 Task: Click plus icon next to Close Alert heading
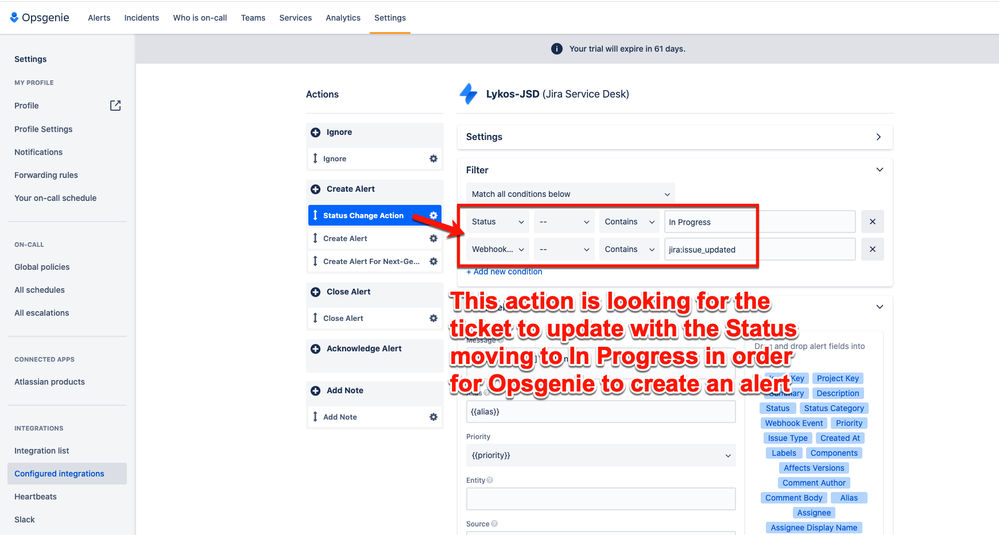point(315,292)
